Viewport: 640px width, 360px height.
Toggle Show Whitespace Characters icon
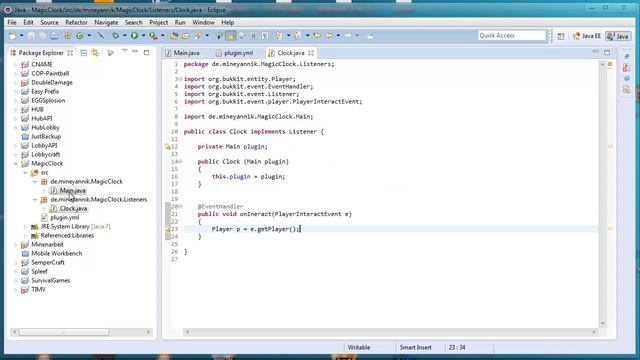tap(265, 36)
